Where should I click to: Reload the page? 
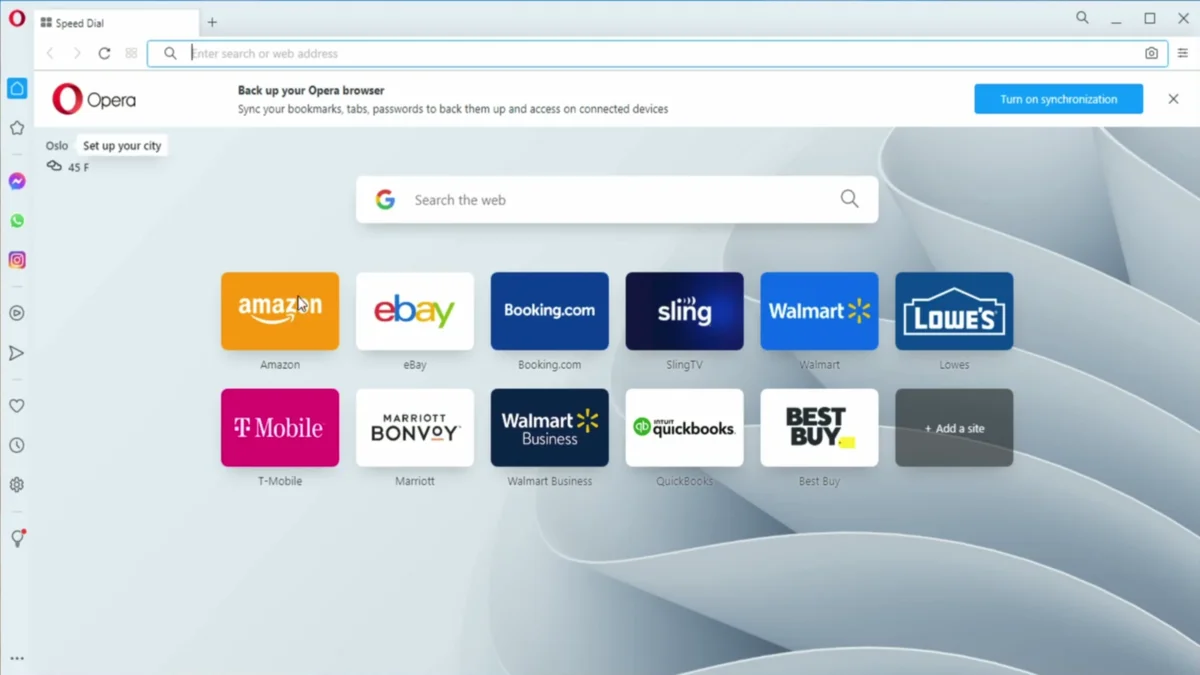[104, 53]
